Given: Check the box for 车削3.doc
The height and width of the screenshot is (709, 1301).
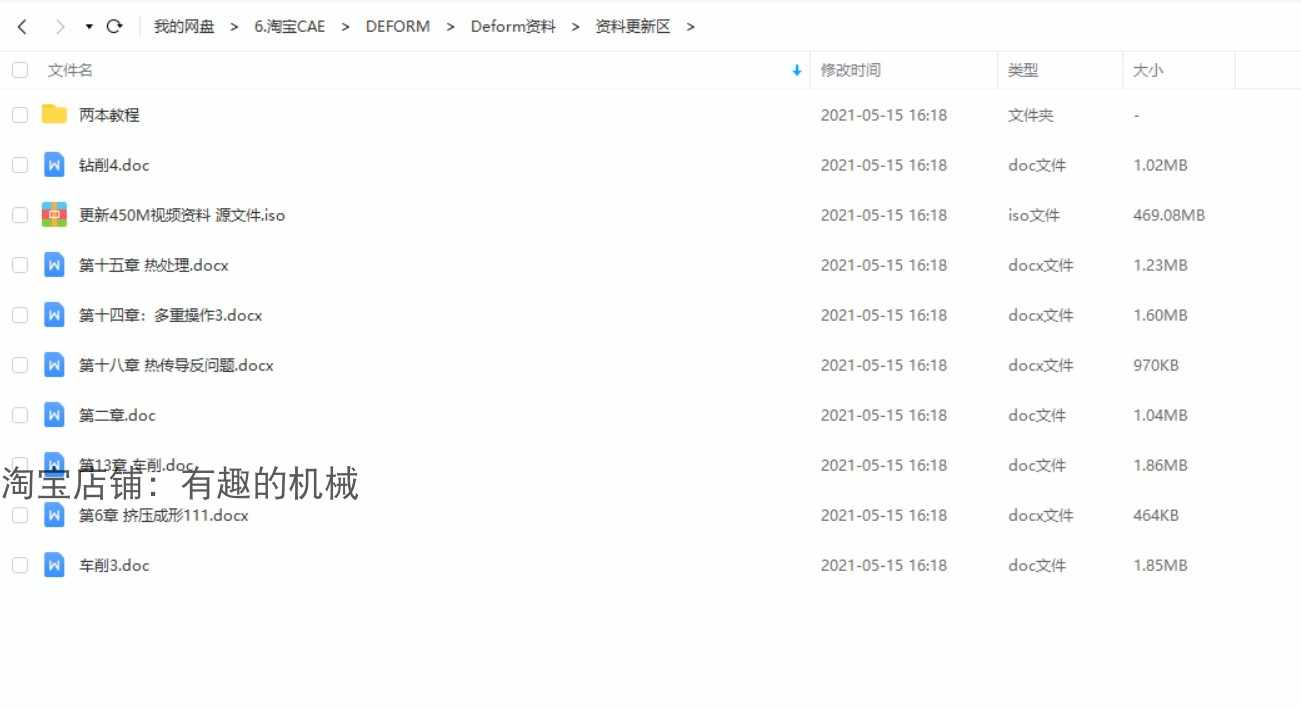Looking at the screenshot, I should [20, 565].
